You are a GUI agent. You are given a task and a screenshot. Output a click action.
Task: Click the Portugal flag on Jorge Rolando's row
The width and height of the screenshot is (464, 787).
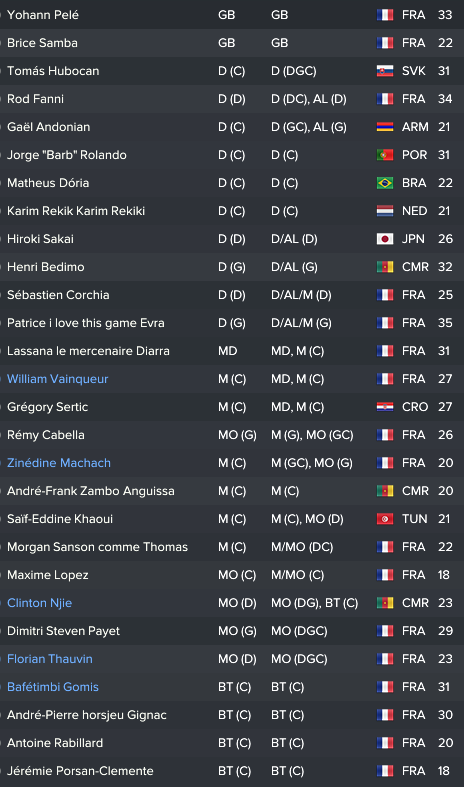click(385, 155)
